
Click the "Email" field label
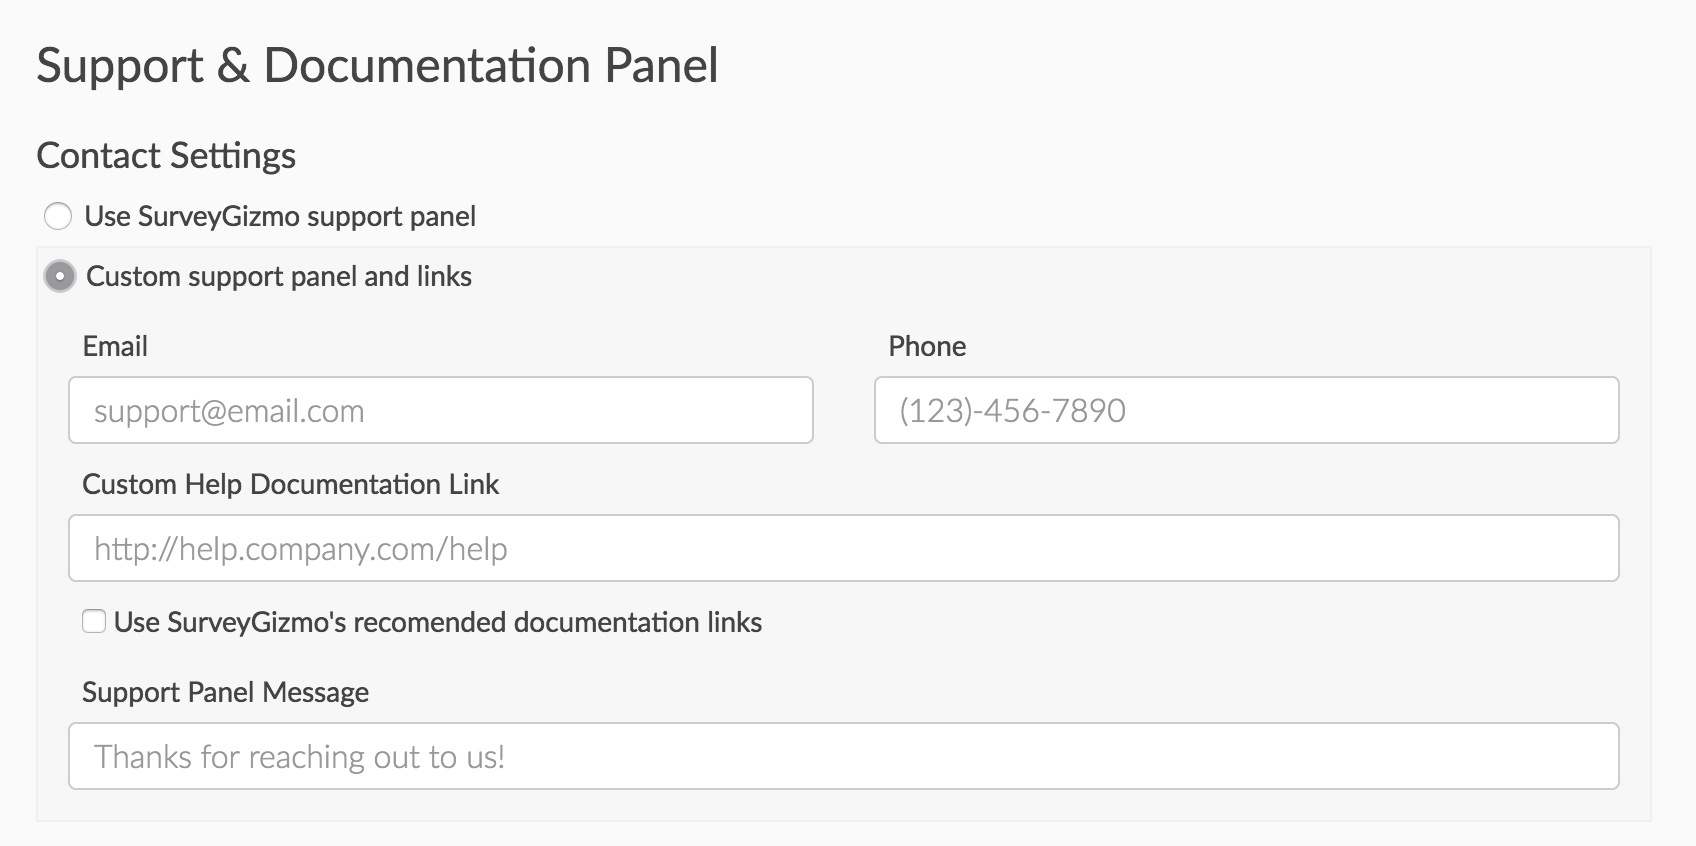pyautogui.click(x=115, y=347)
